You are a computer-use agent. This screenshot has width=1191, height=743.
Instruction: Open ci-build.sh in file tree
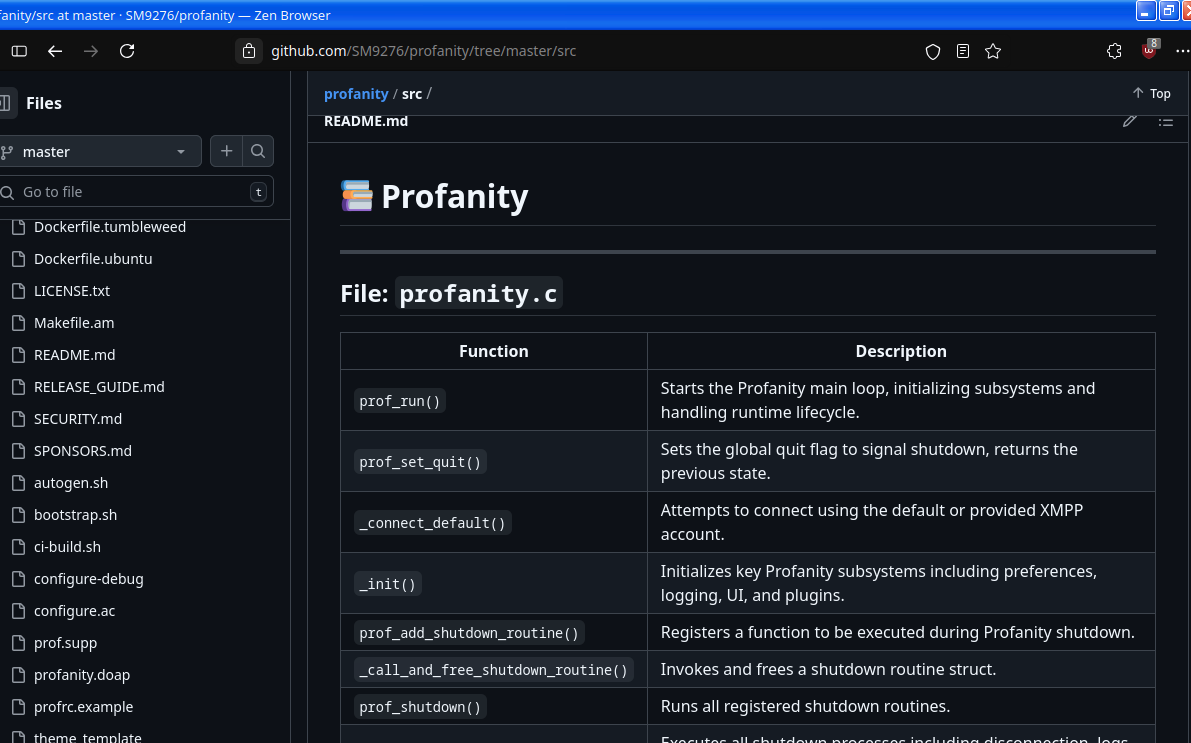click(68, 546)
